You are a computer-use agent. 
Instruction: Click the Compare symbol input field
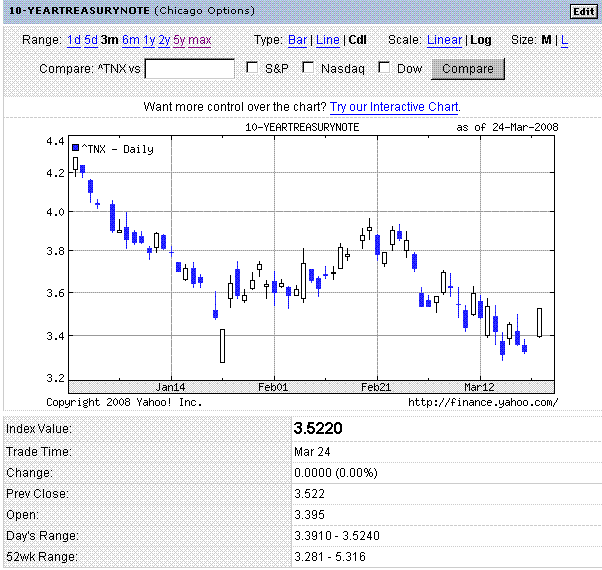189,69
